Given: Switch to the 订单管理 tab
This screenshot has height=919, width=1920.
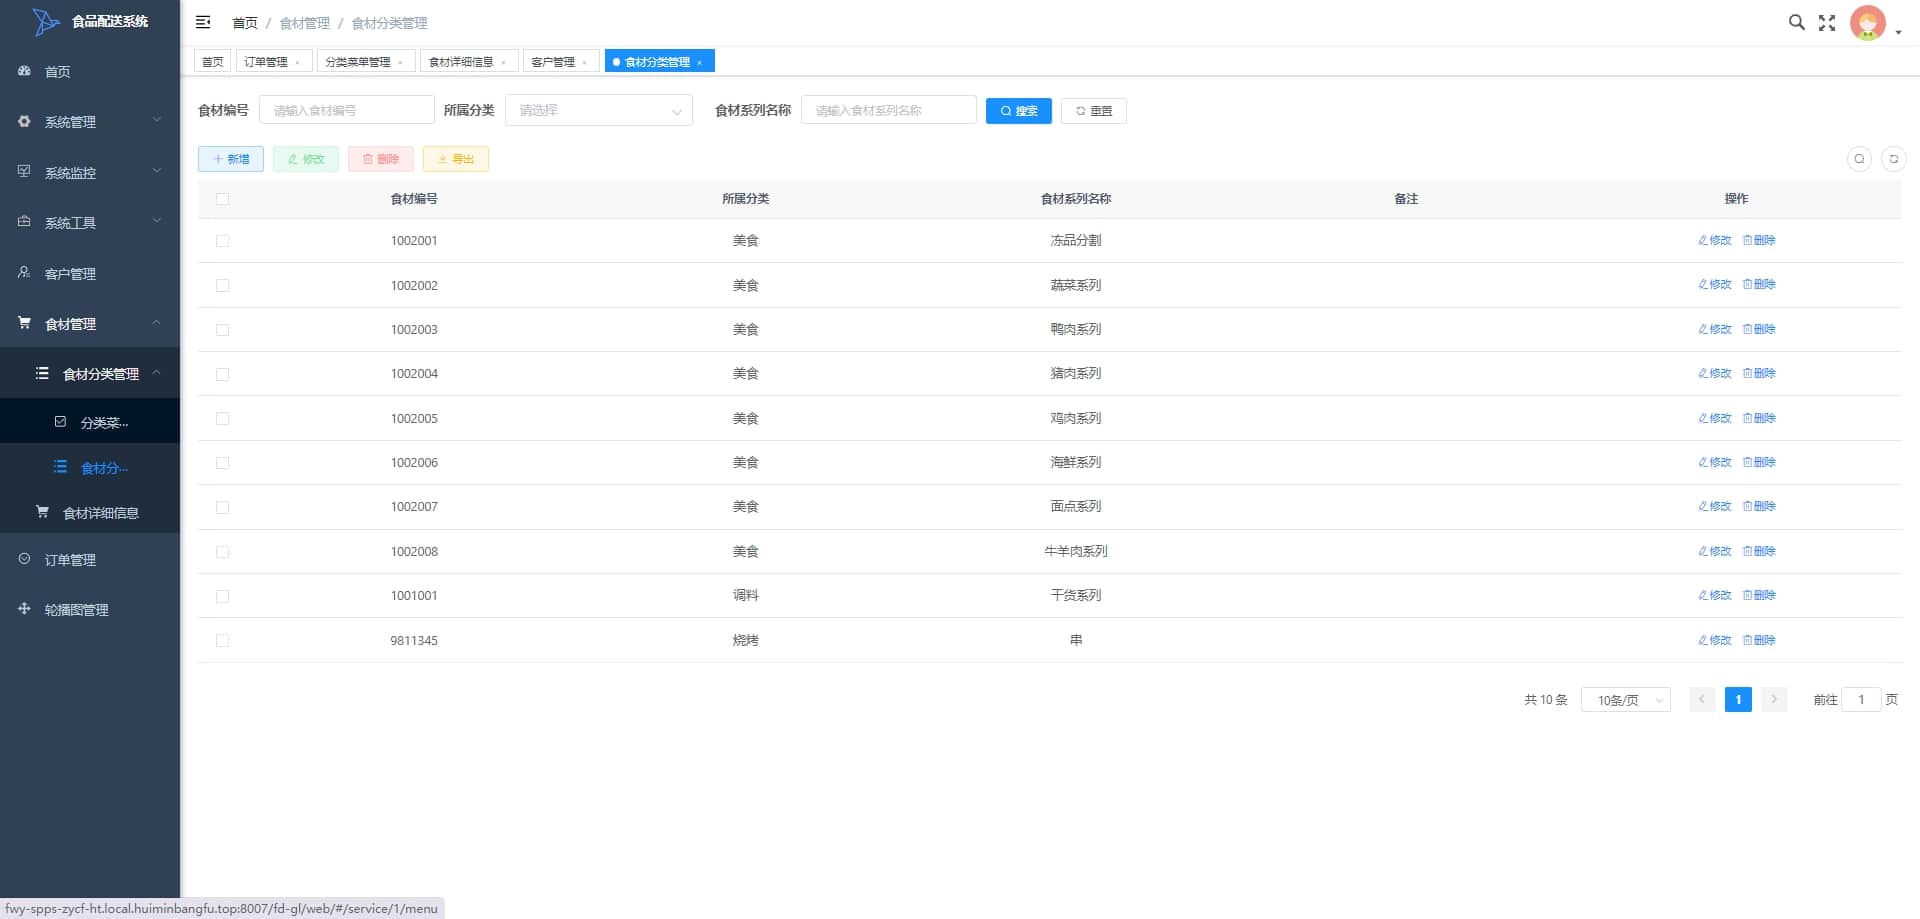Looking at the screenshot, I should point(266,62).
